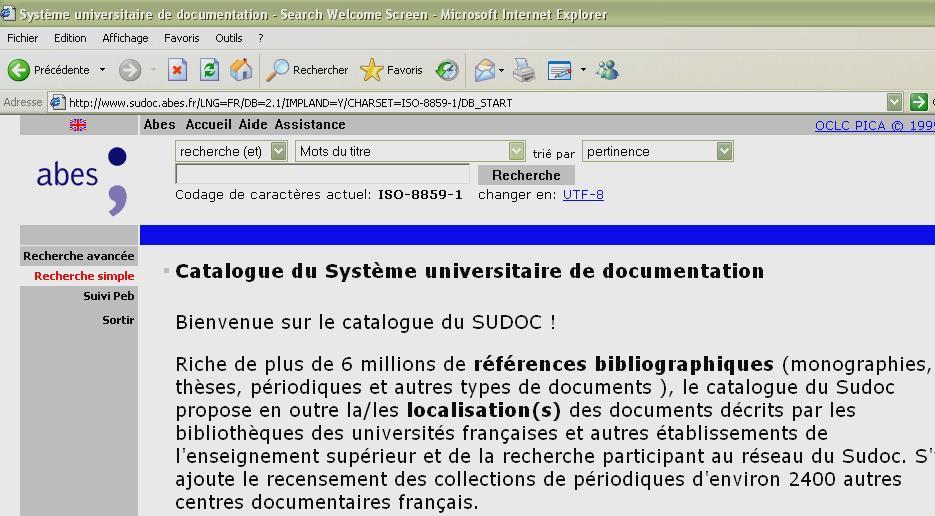Open the Outils menu
Screen dimensions: 935x516
pyautogui.click(x=229, y=38)
